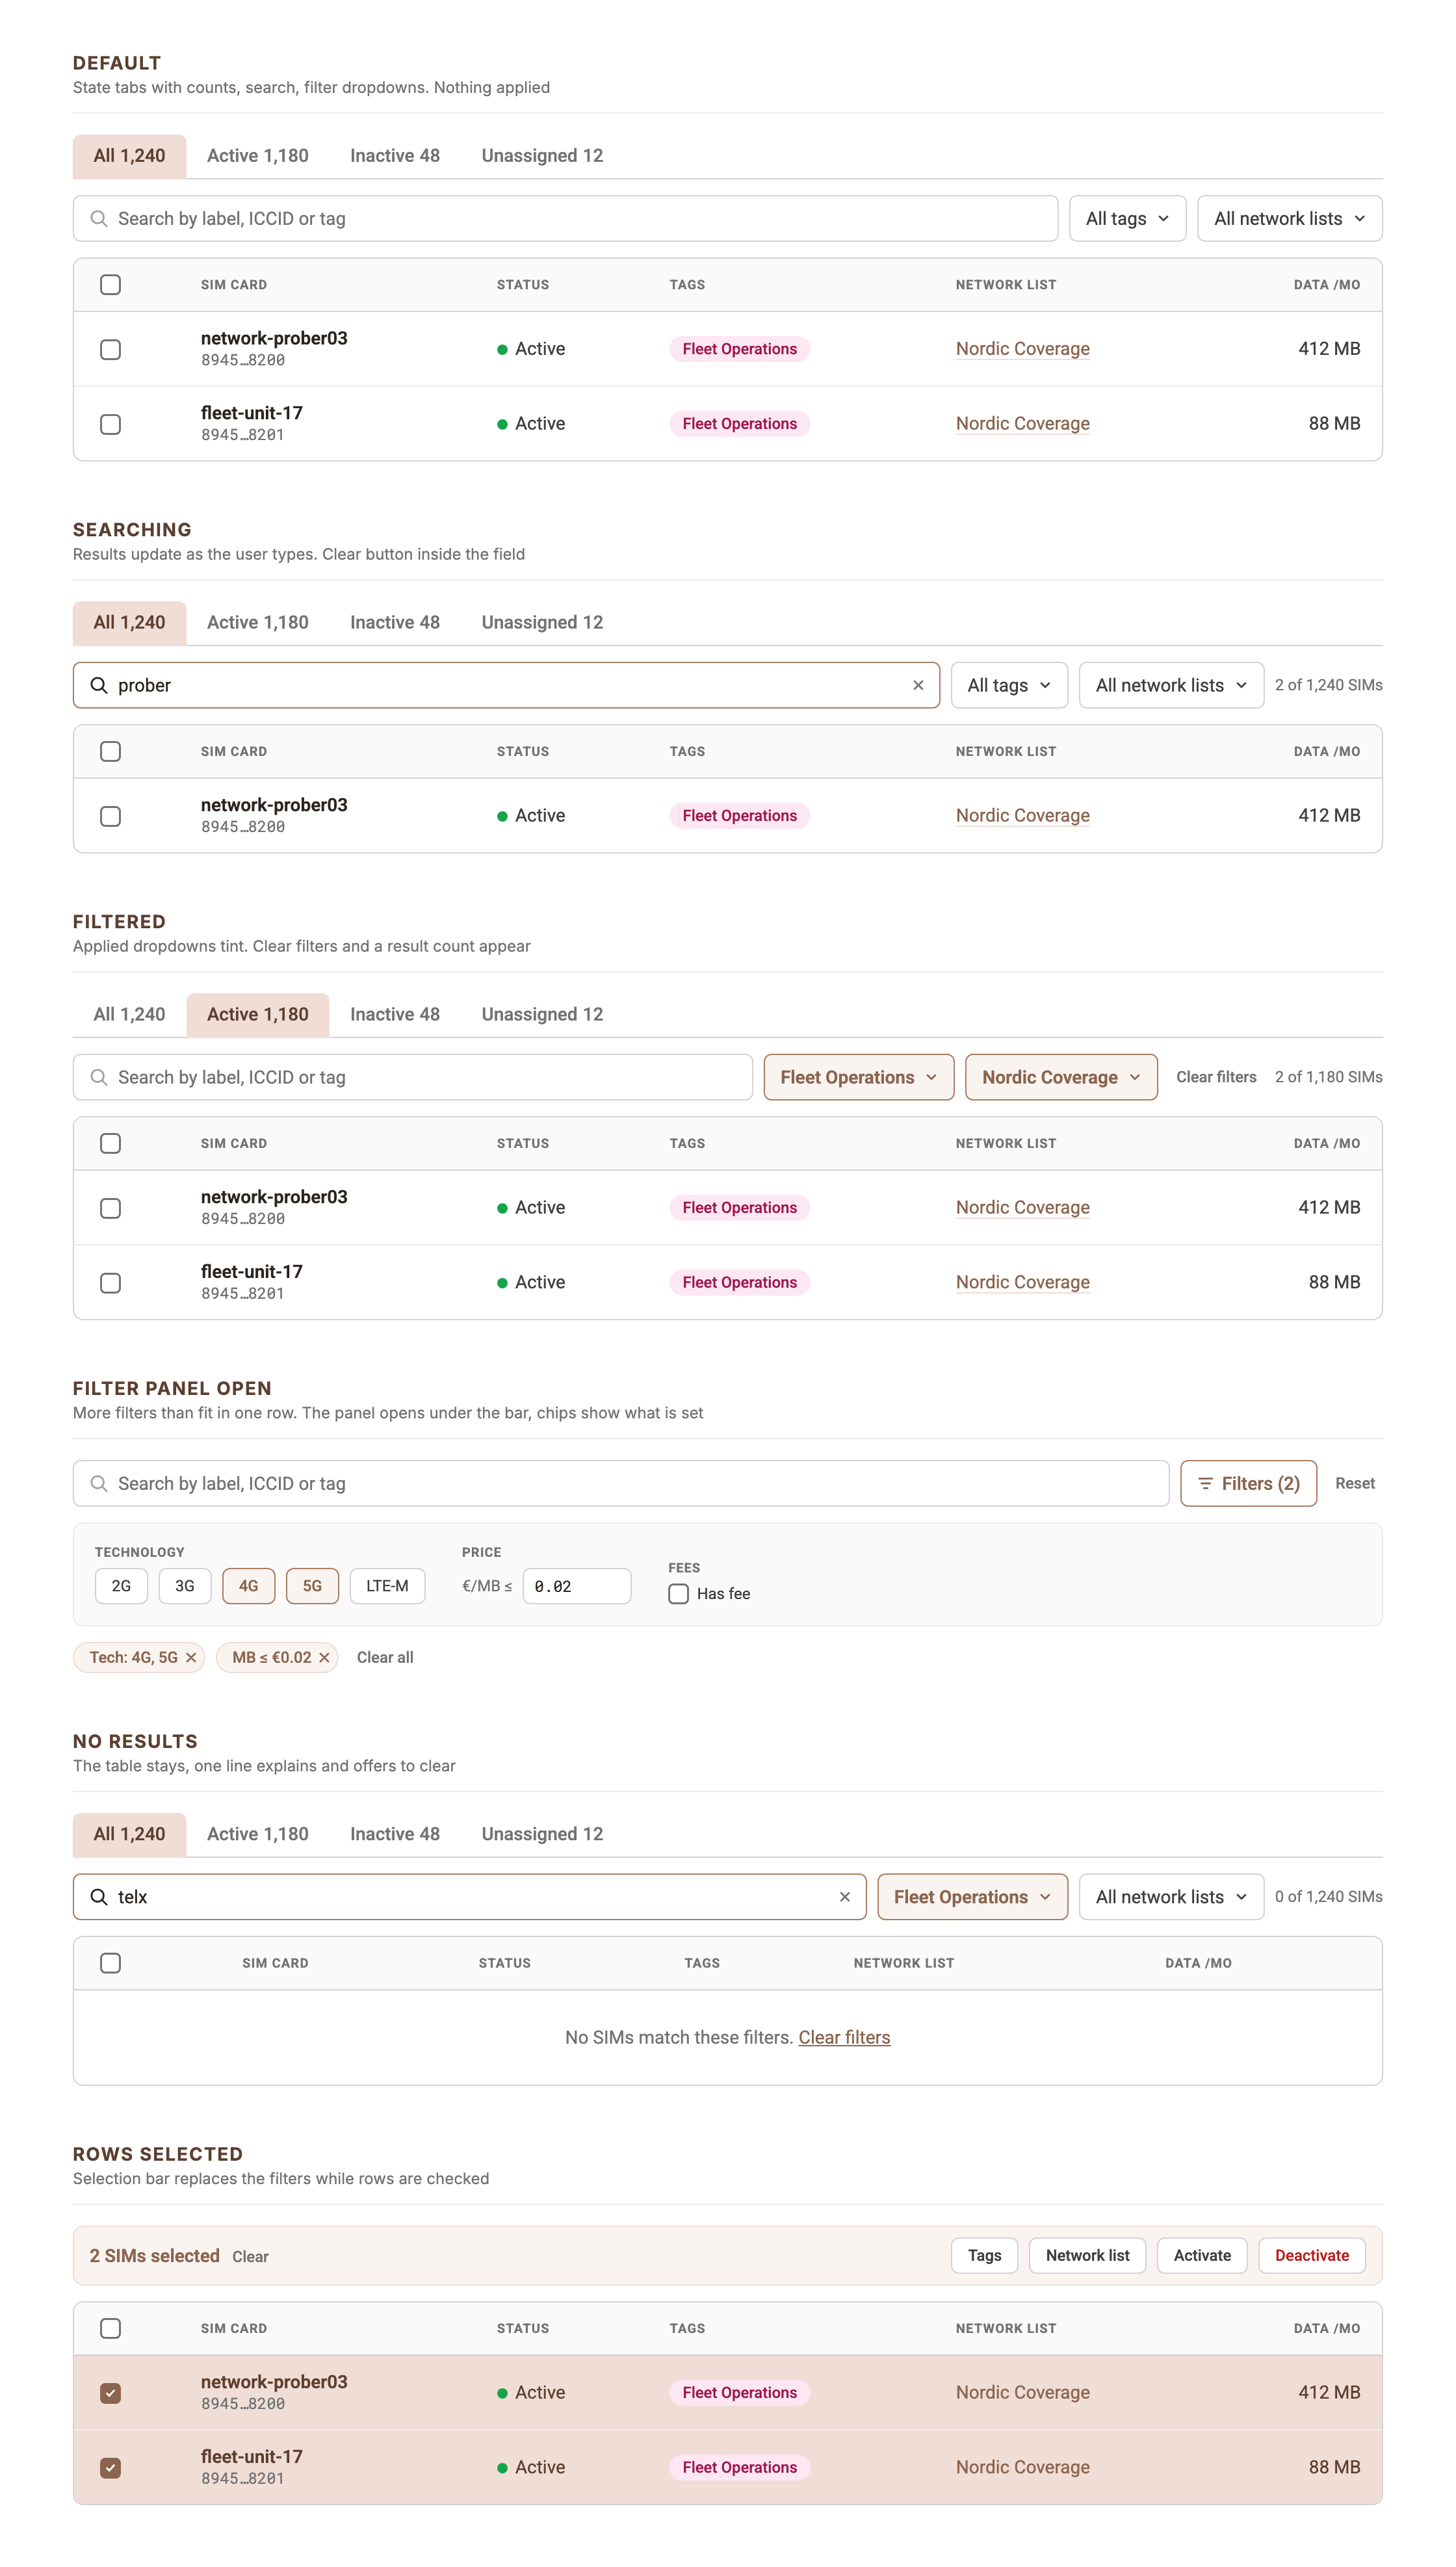1456x2567 pixels.
Task: Open the tinted 'Nordic Coverage' filter dropdown
Action: [1061, 1077]
